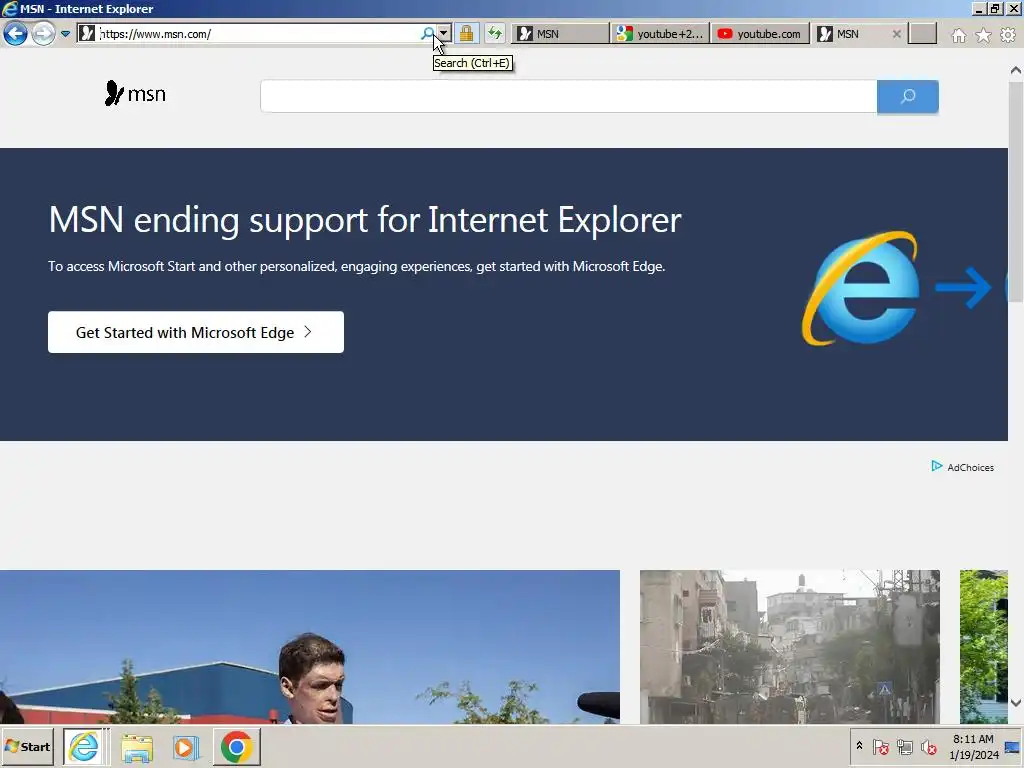
Task: Open the clock showing 8:11 AM
Action: pyautogui.click(x=974, y=747)
